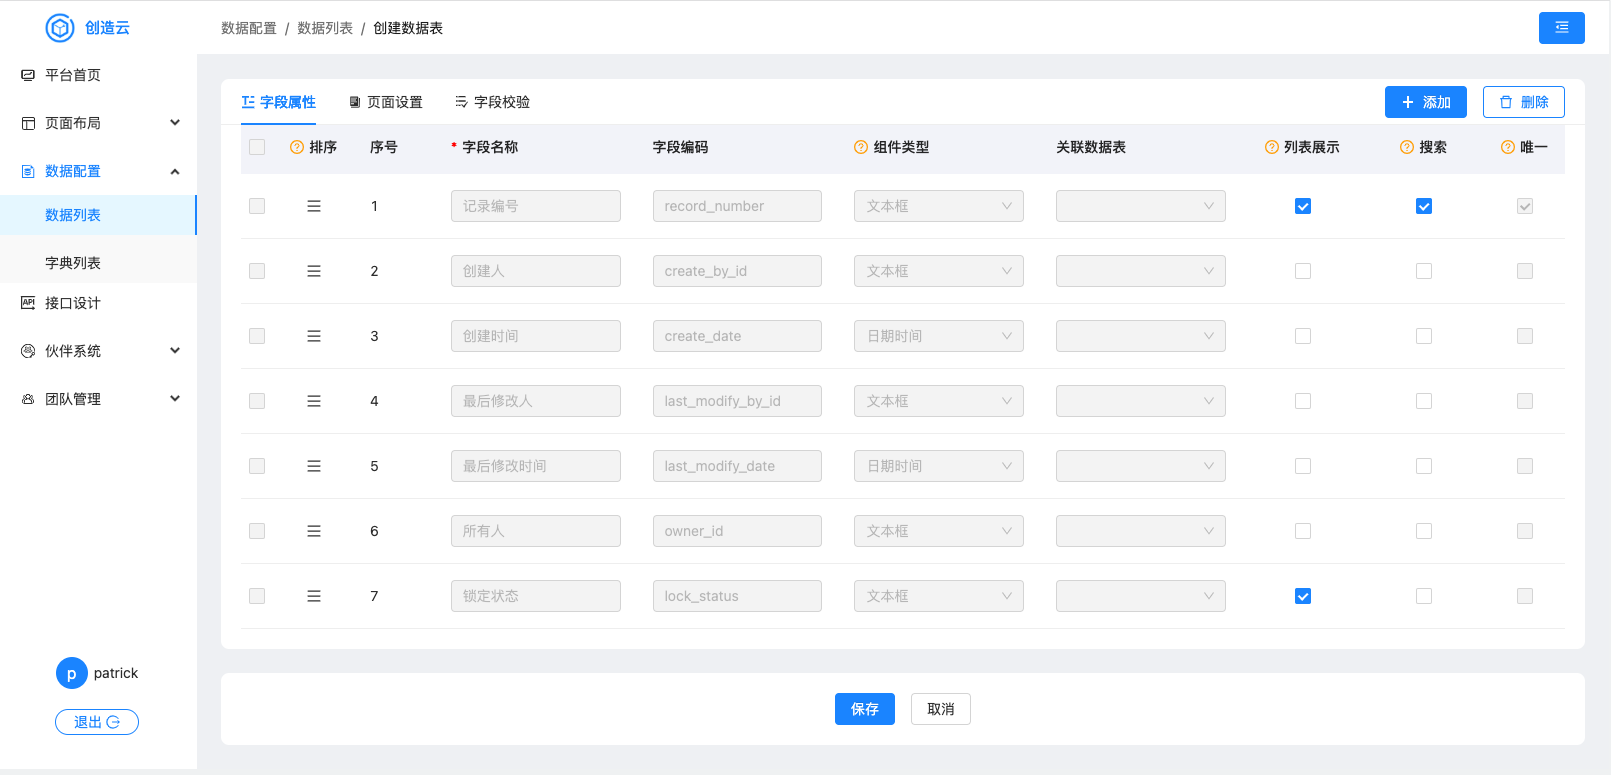Go to 数据配置 breadcrumb link
The width and height of the screenshot is (1611, 775).
[x=249, y=28]
